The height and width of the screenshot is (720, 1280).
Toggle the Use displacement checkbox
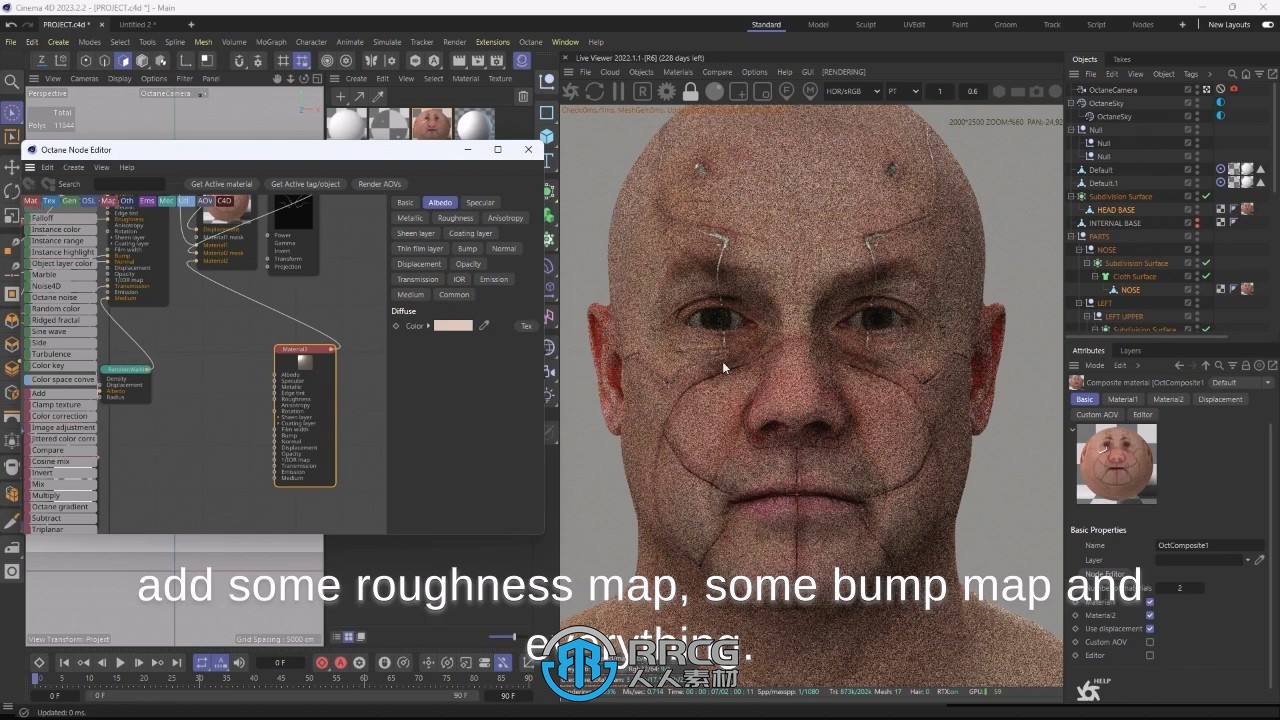click(x=1150, y=629)
